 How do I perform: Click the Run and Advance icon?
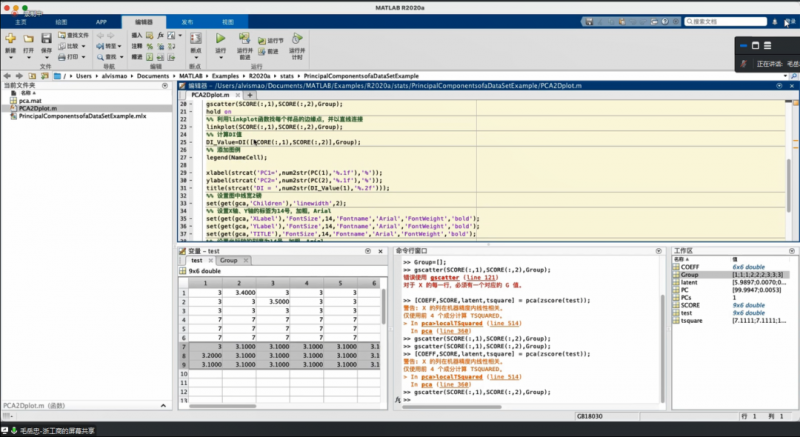pos(245,38)
